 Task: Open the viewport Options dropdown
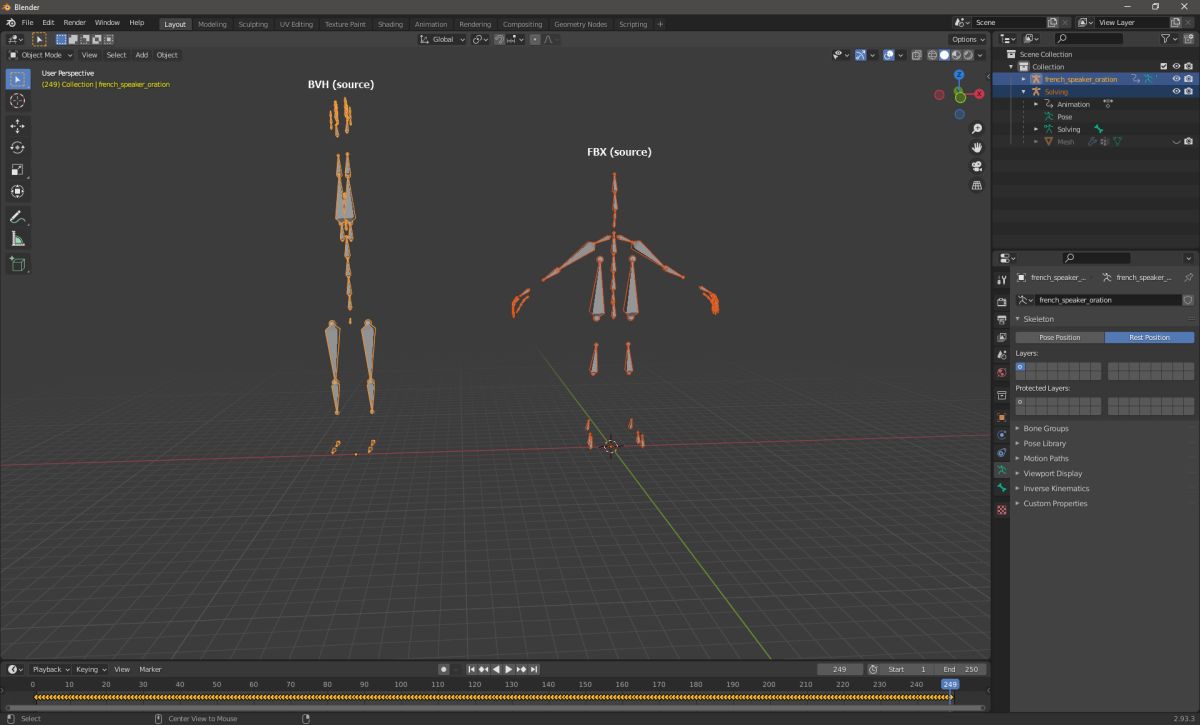[968, 39]
